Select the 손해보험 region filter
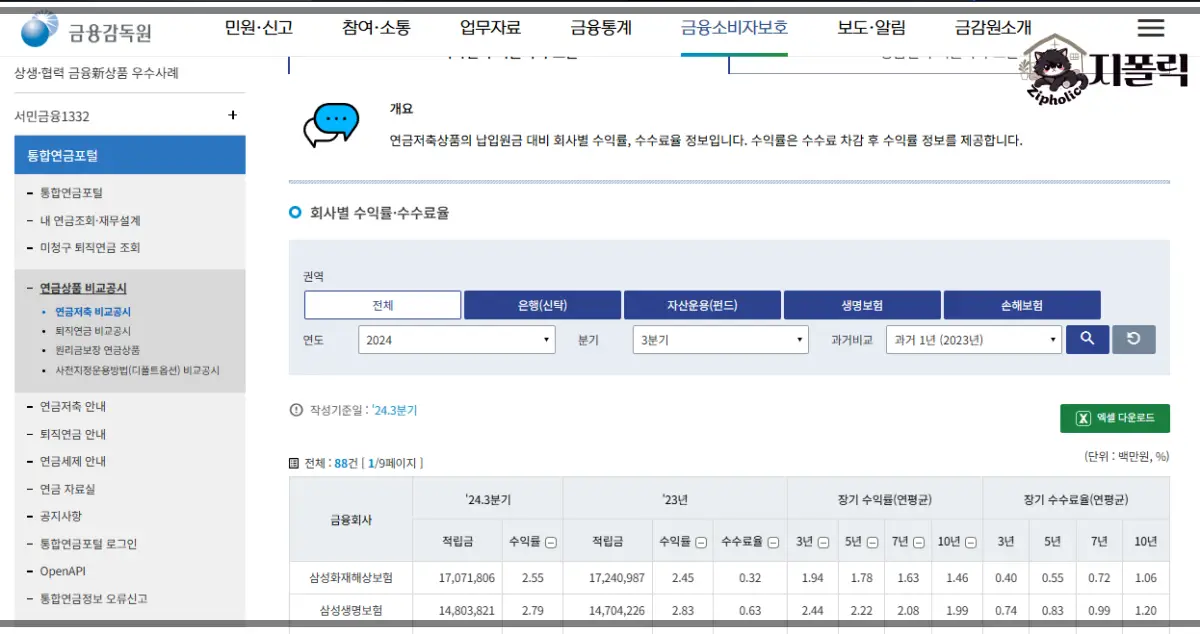1200x634 pixels. click(x=1022, y=305)
